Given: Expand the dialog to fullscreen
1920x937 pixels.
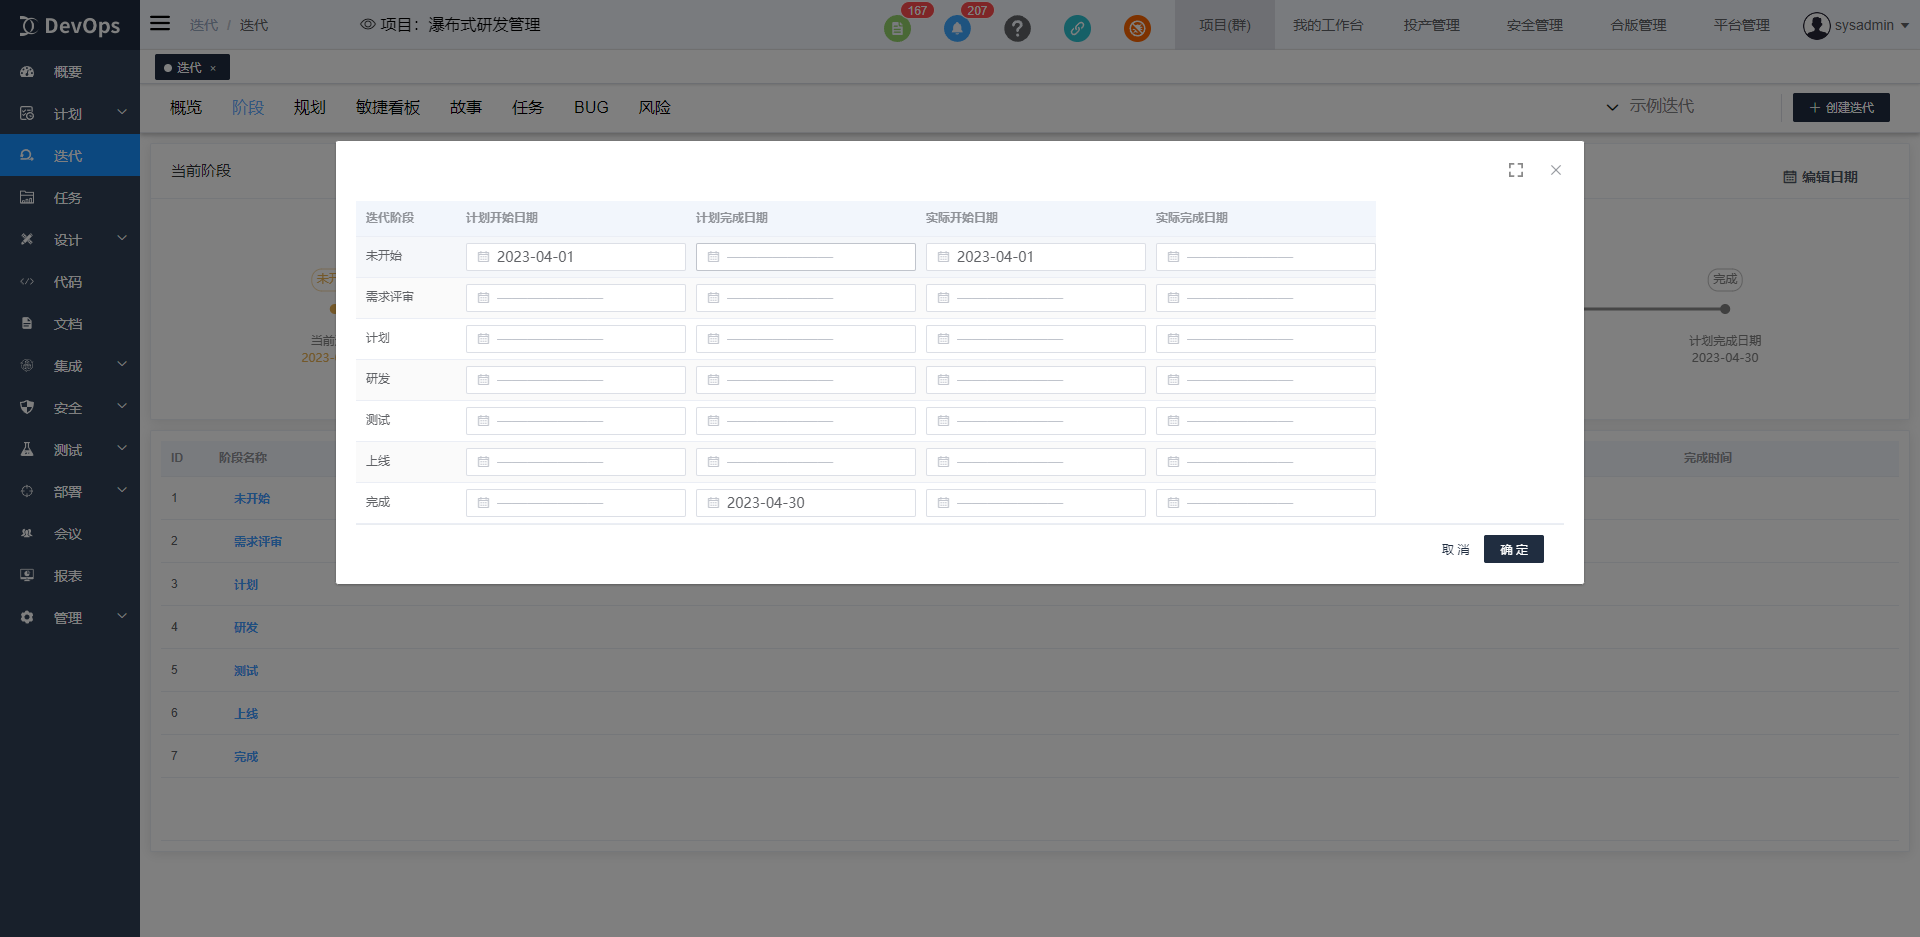Looking at the screenshot, I should (1516, 170).
